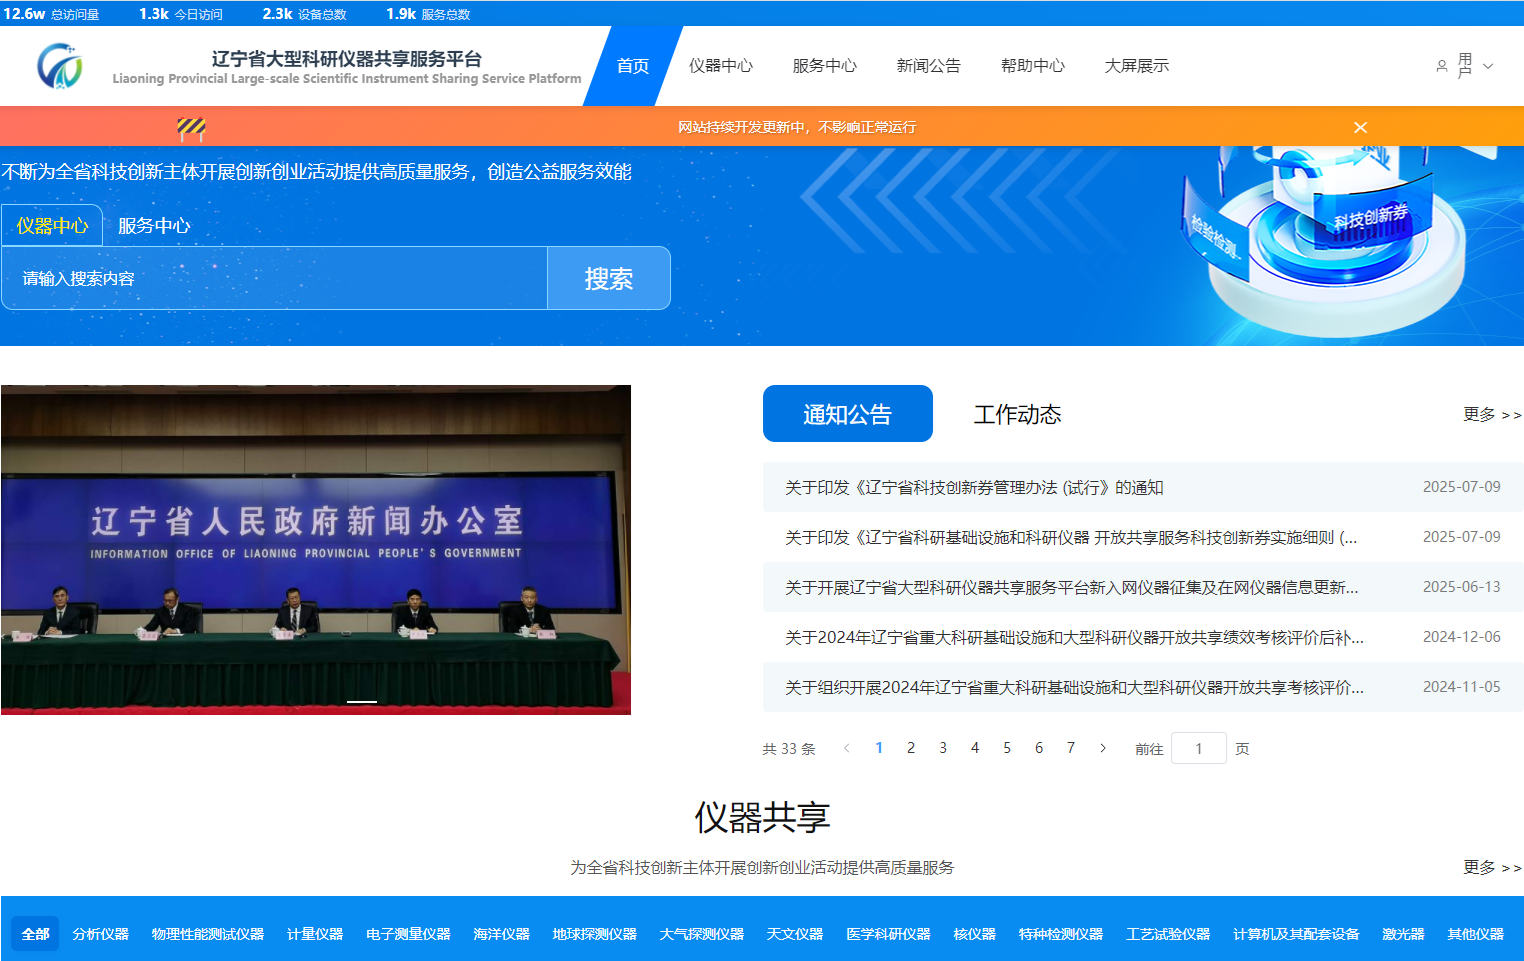
Task: Click the user profile icon at top right
Action: (x=1440, y=66)
